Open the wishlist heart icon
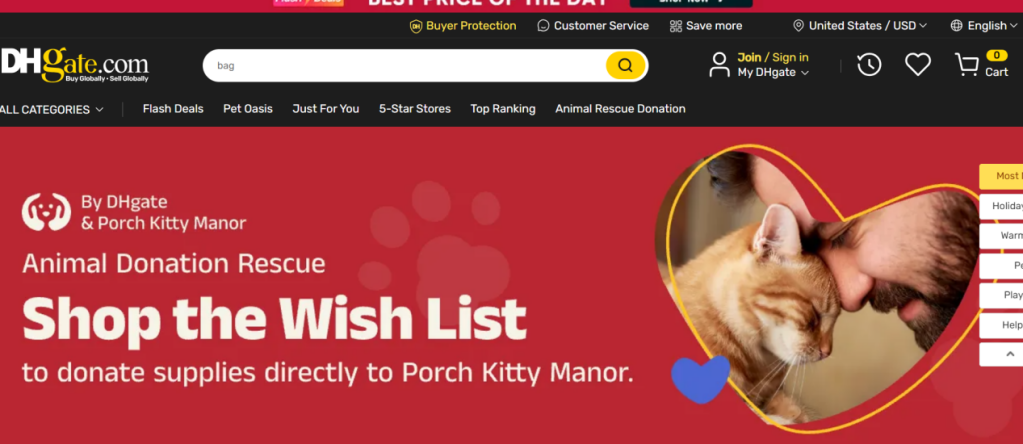 click(918, 65)
